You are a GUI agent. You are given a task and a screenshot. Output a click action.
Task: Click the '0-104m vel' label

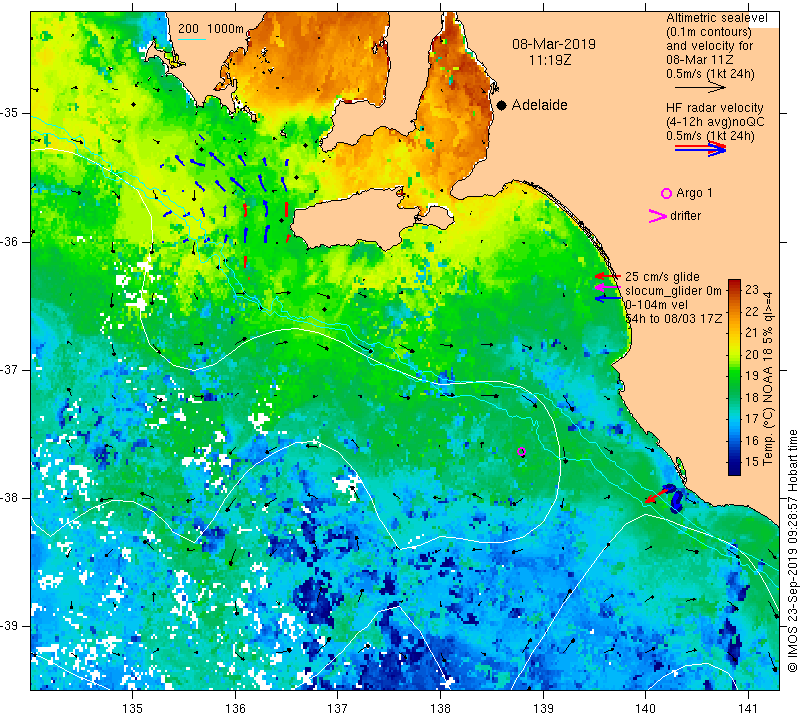point(657,305)
